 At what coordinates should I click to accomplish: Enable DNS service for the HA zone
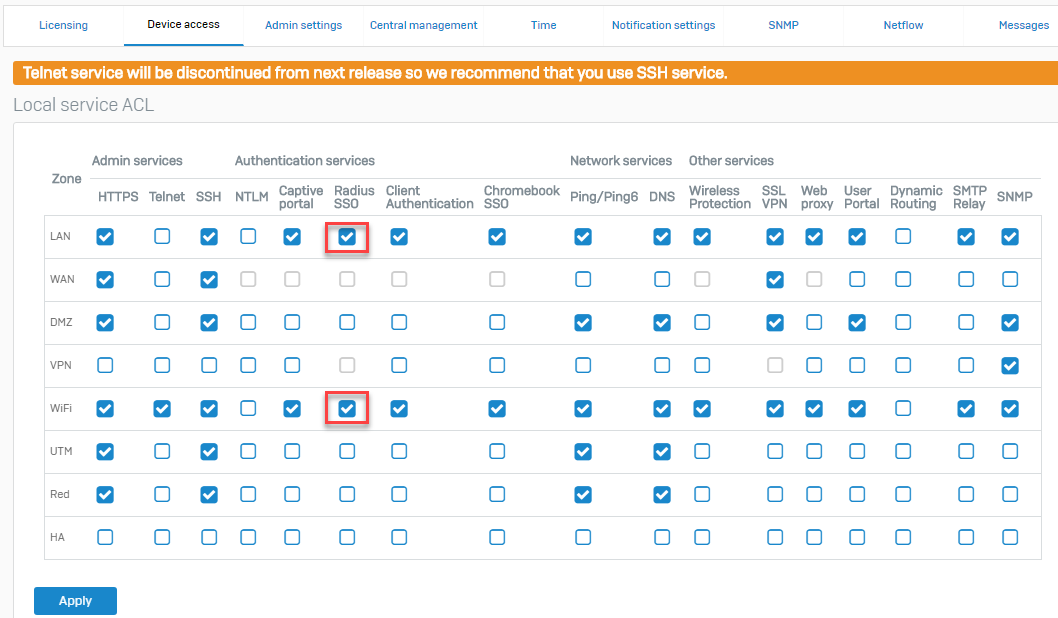coord(661,537)
